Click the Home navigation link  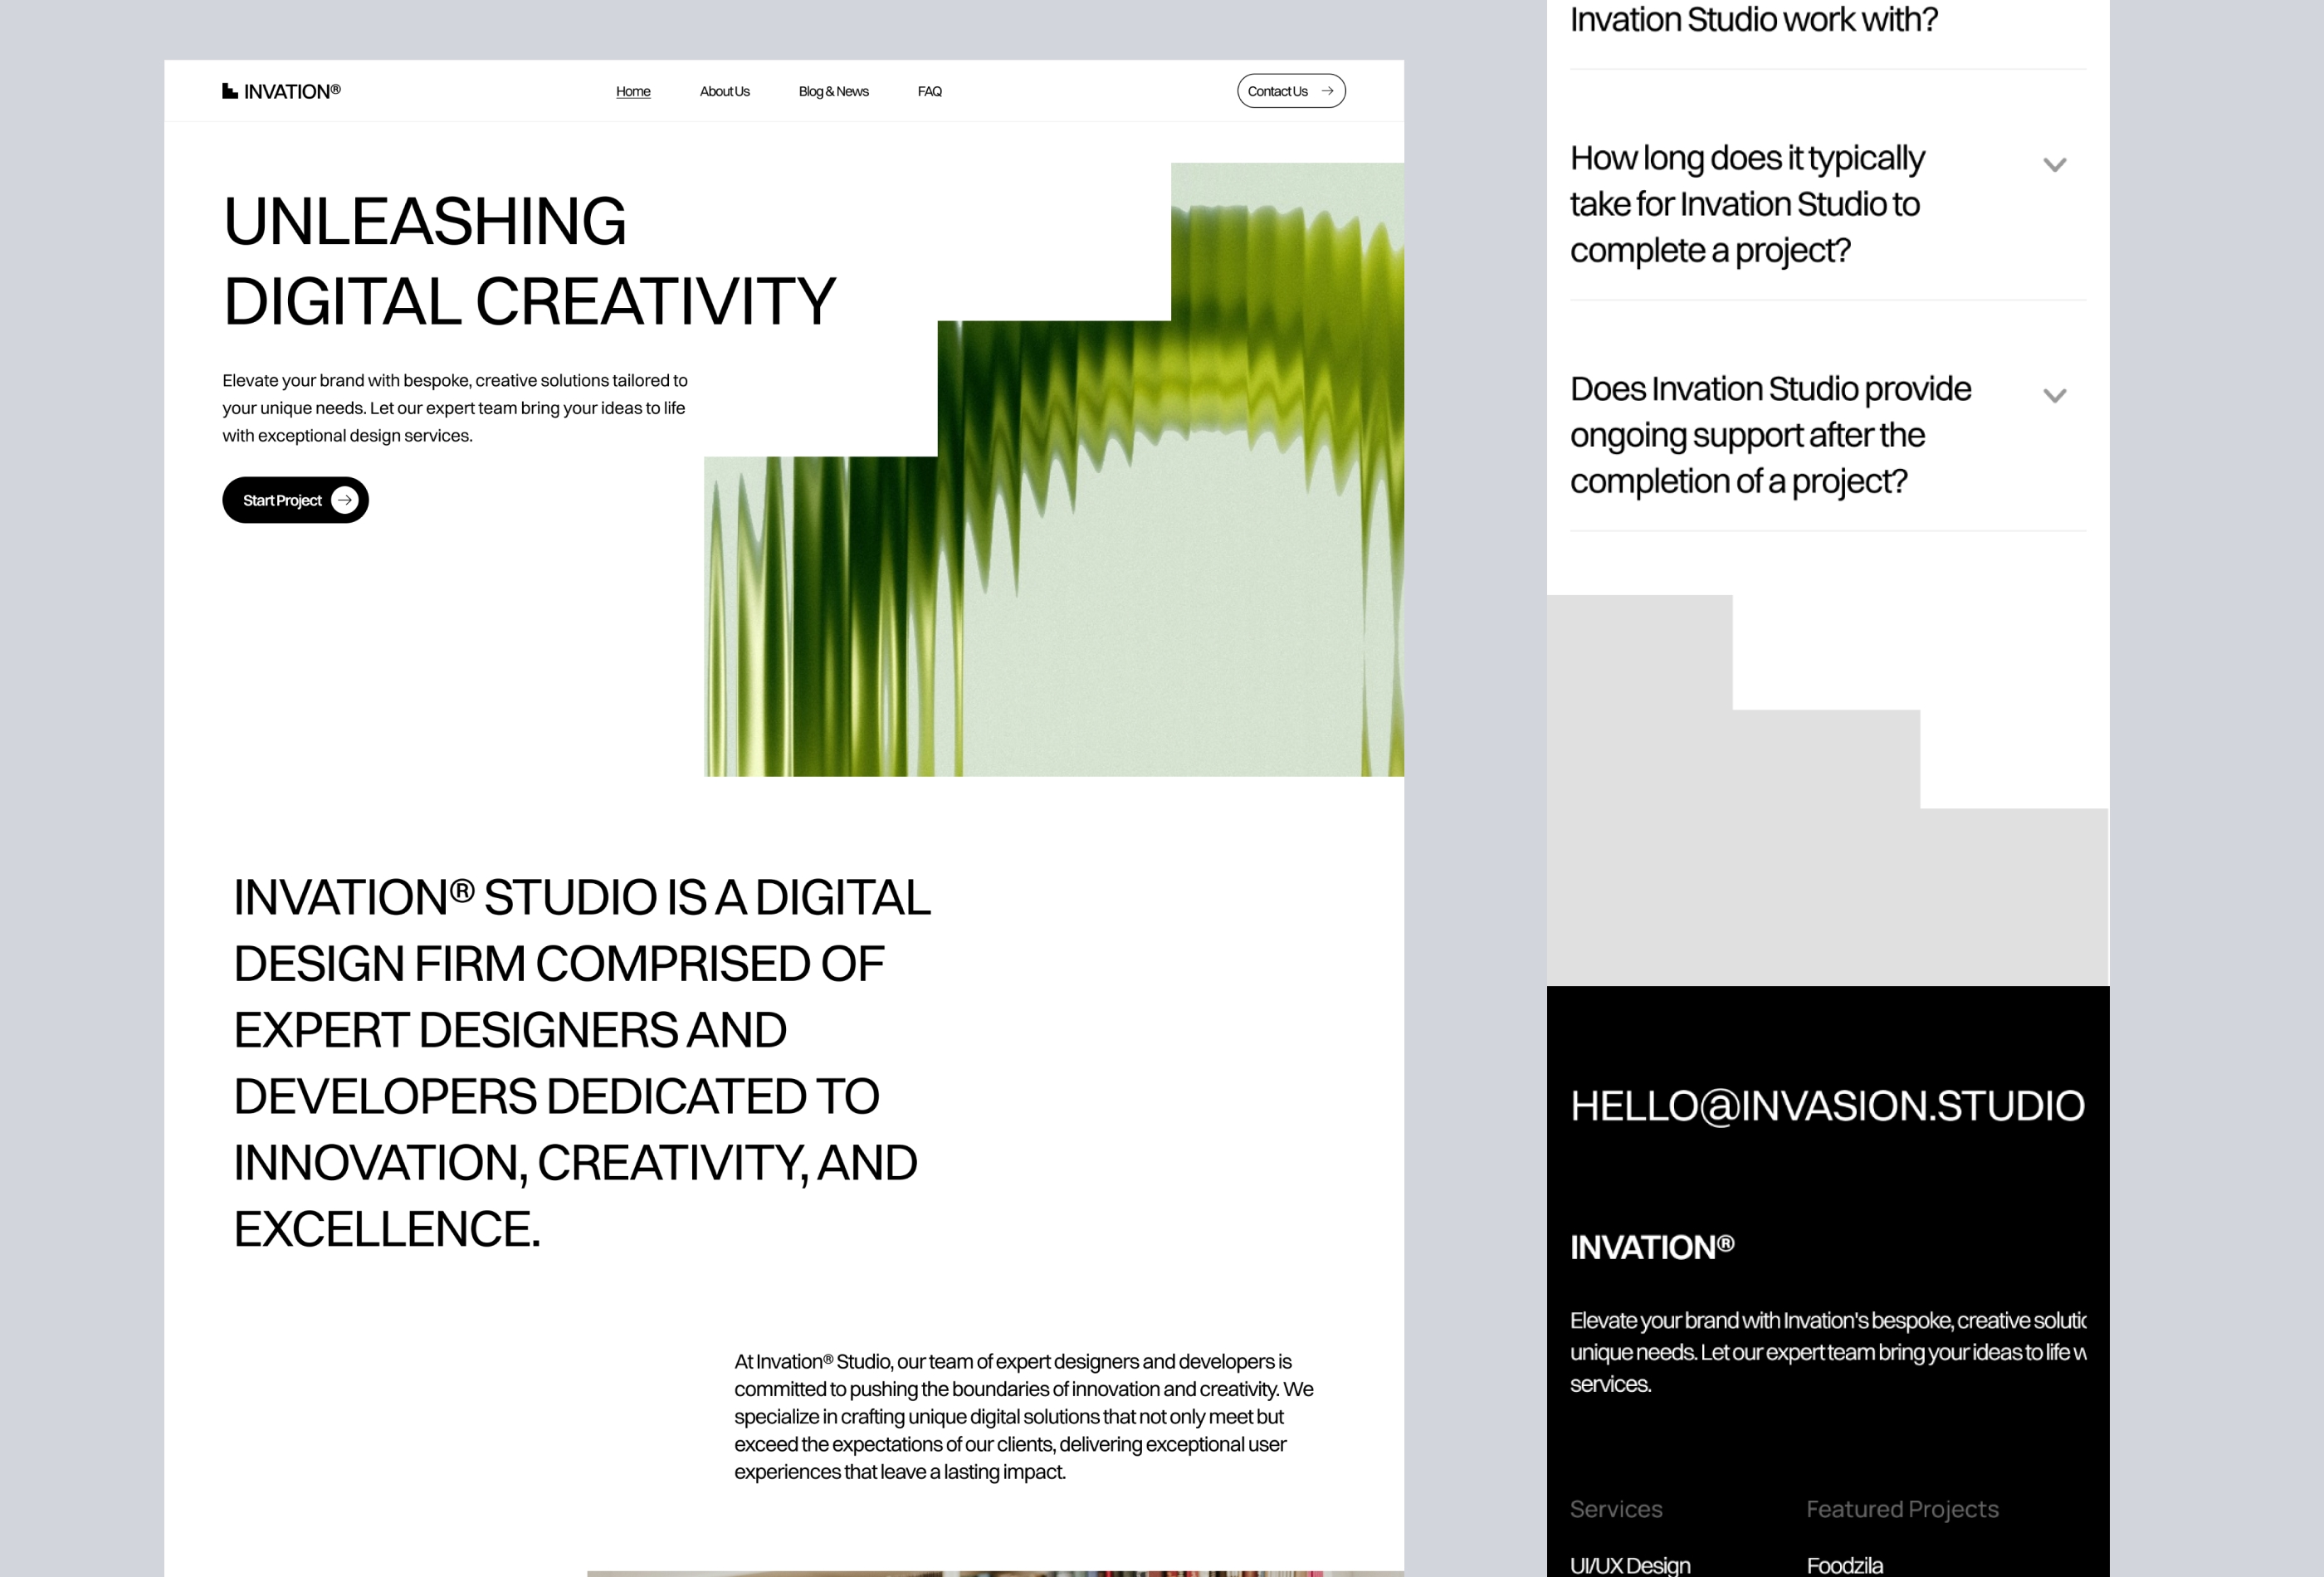632,90
